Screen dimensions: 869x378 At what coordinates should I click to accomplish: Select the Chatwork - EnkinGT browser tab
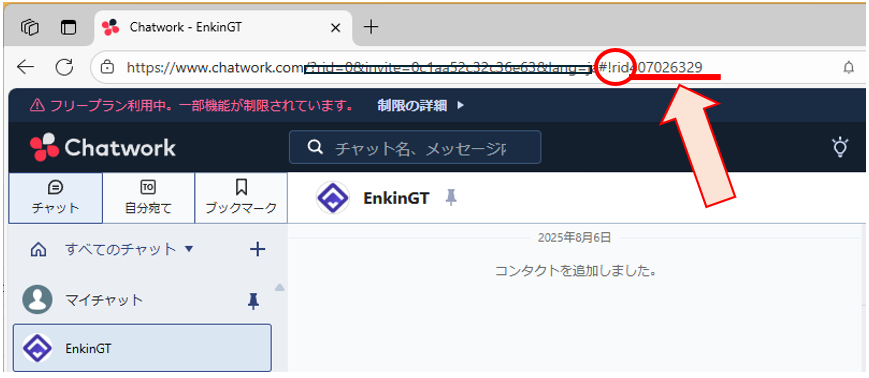point(223,28)
